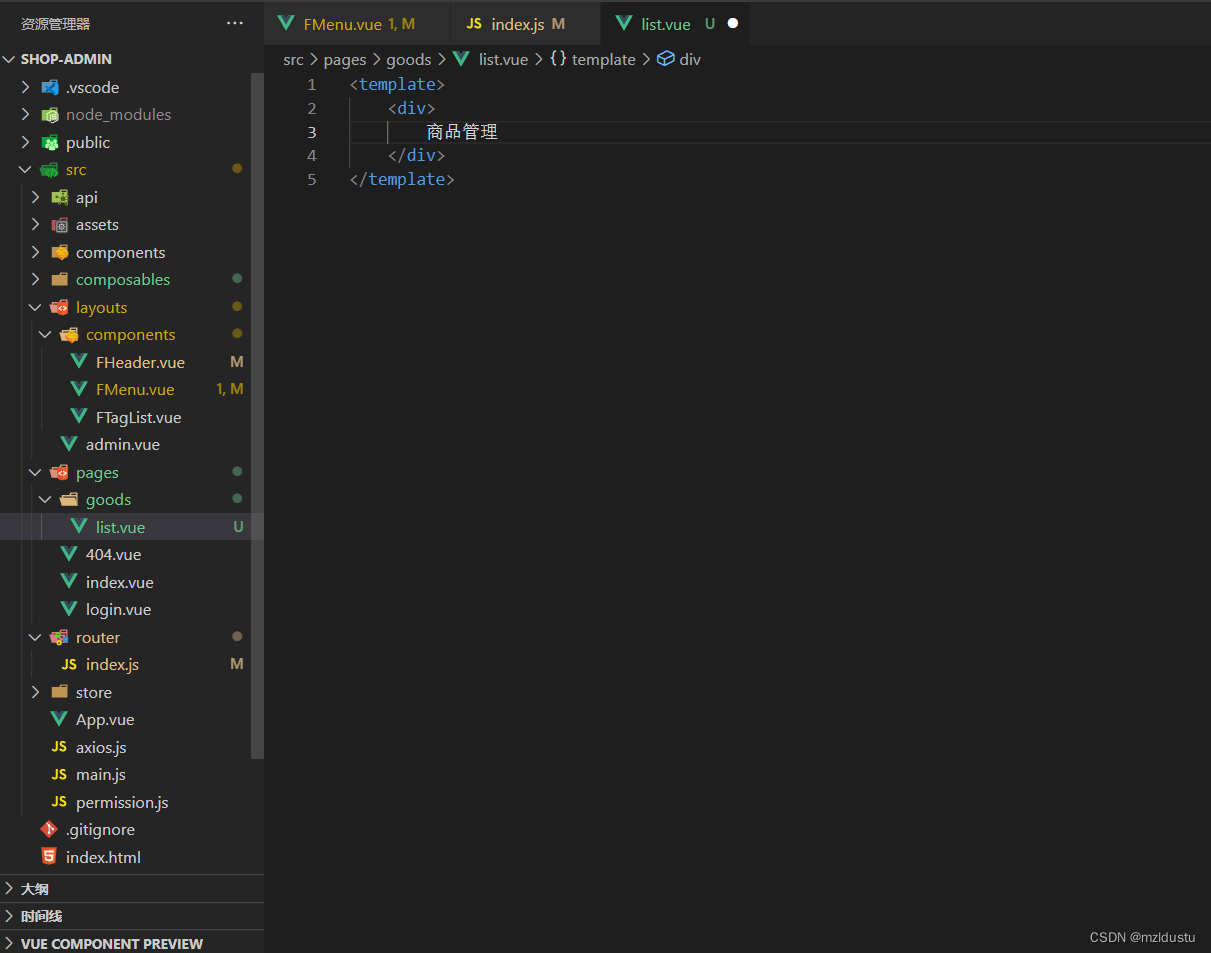This screenshot has width=1211, height=953.
Task: Click the Vue icon next to App.vue
Action: [x=59, y=719]
